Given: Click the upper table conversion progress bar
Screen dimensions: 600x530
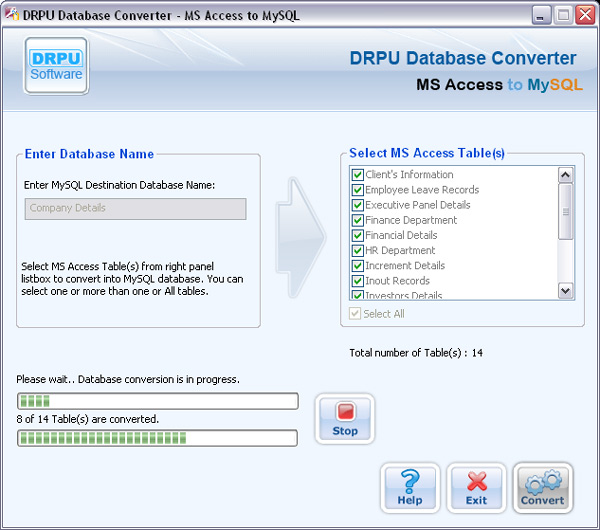Looking at the screenshot, I should (x=158, y=401).
